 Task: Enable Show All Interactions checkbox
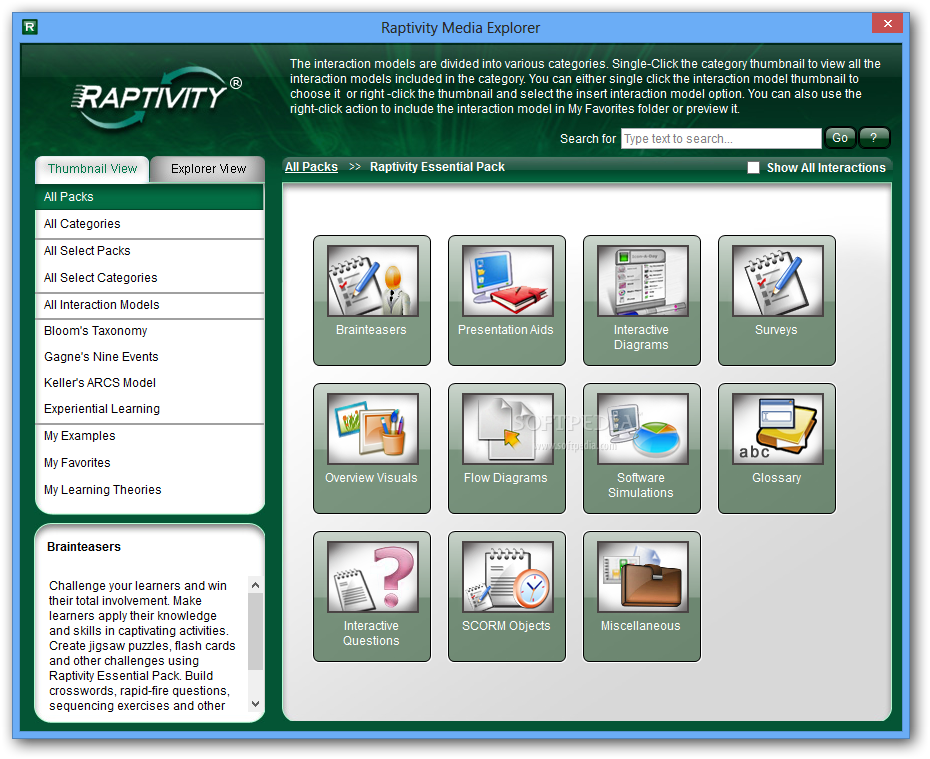(753, 168)
